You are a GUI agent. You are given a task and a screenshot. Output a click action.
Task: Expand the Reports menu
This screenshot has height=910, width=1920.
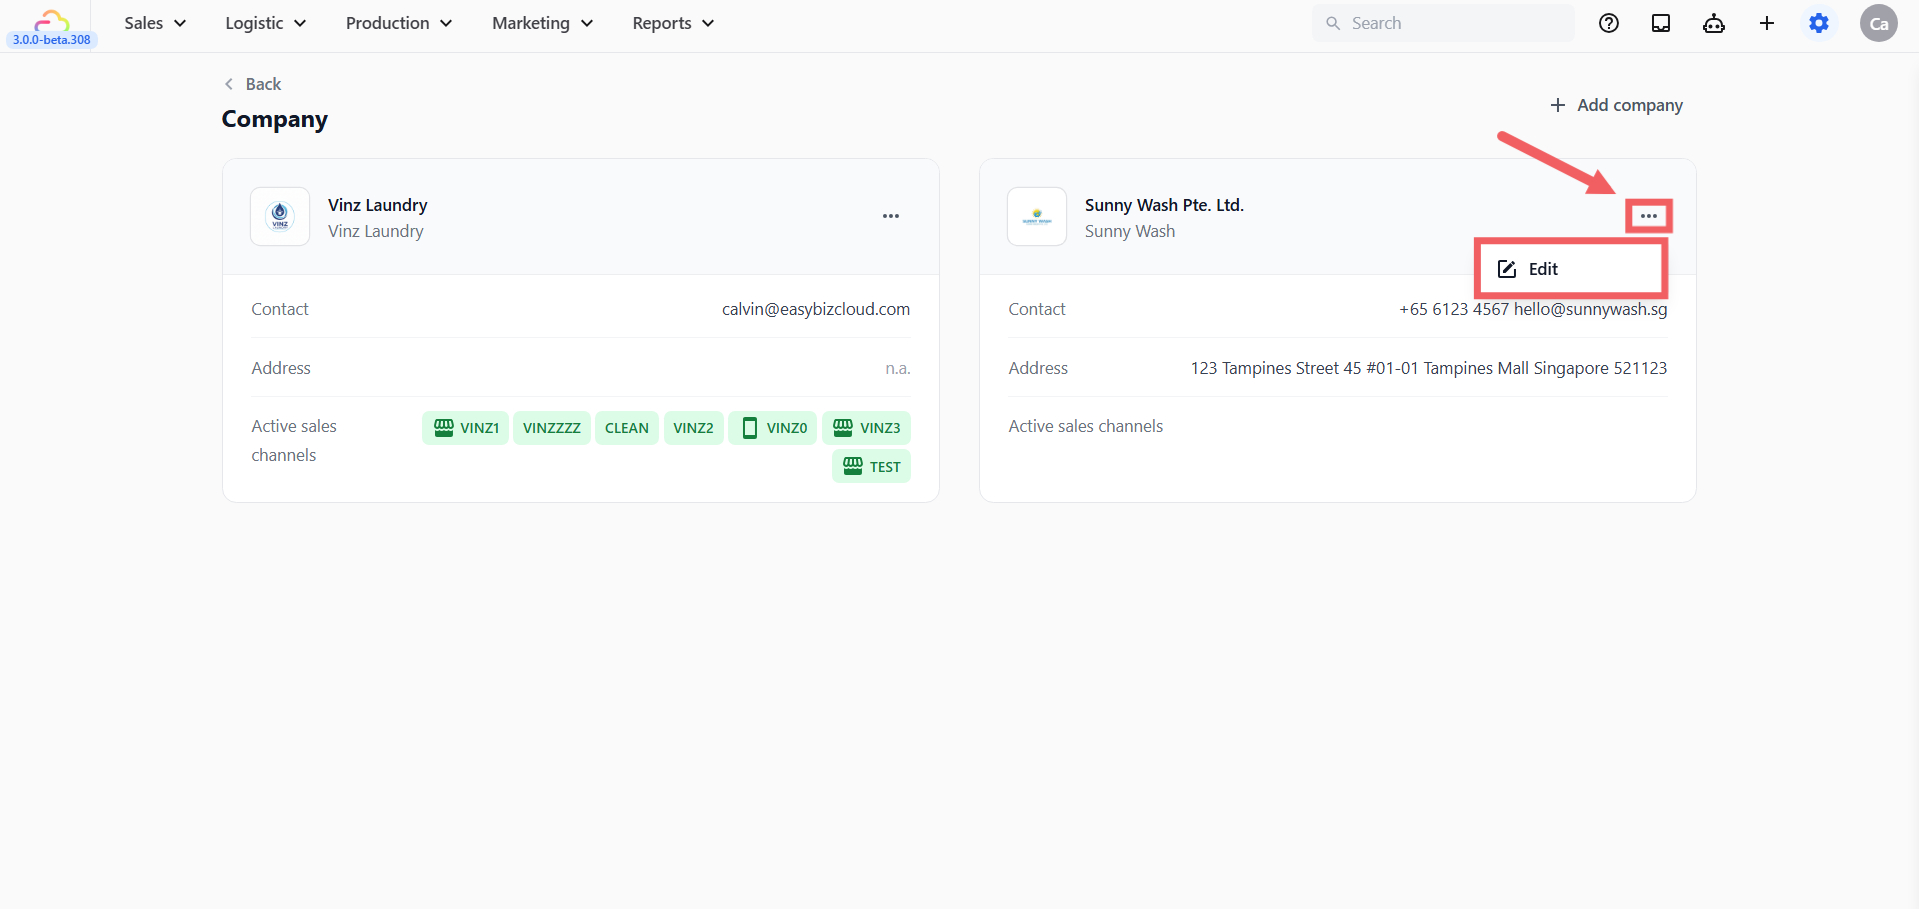pos(673,23)
